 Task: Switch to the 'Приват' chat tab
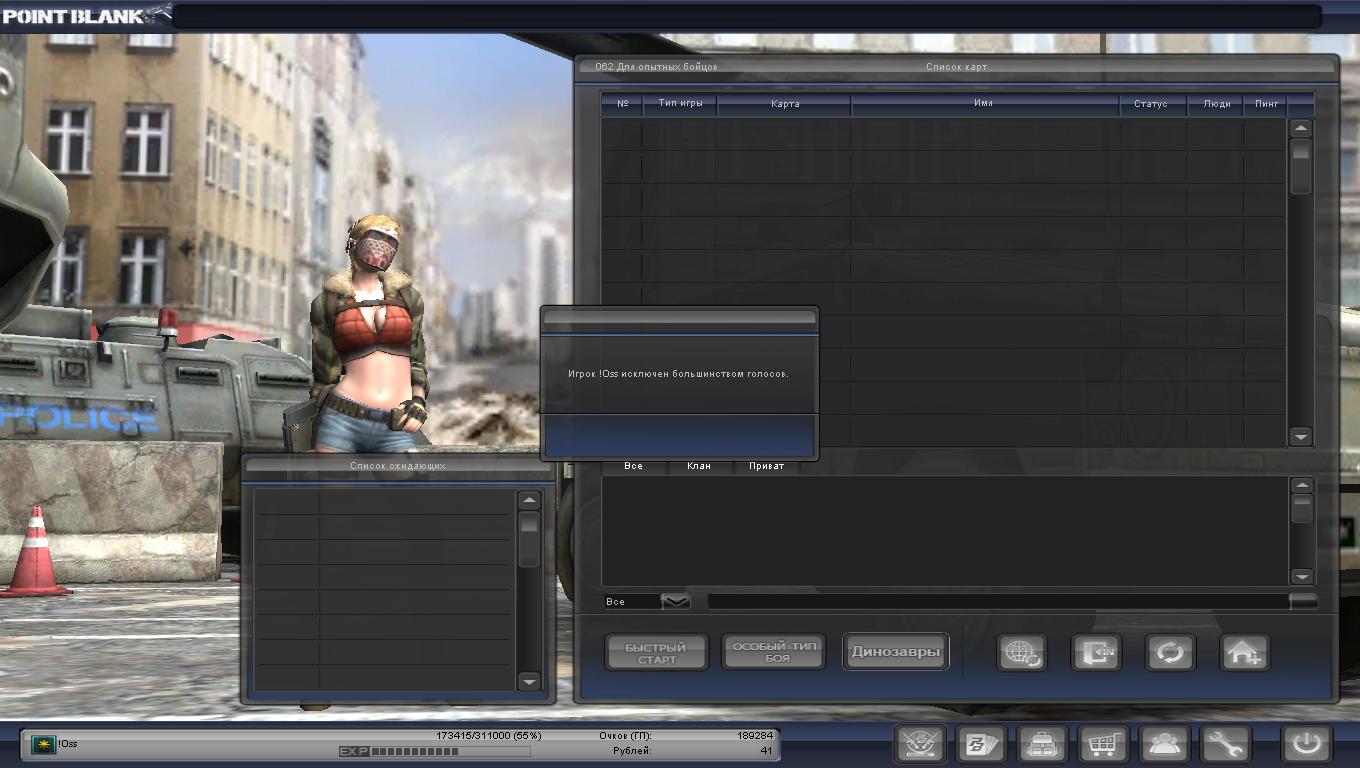tap(766, 466)
